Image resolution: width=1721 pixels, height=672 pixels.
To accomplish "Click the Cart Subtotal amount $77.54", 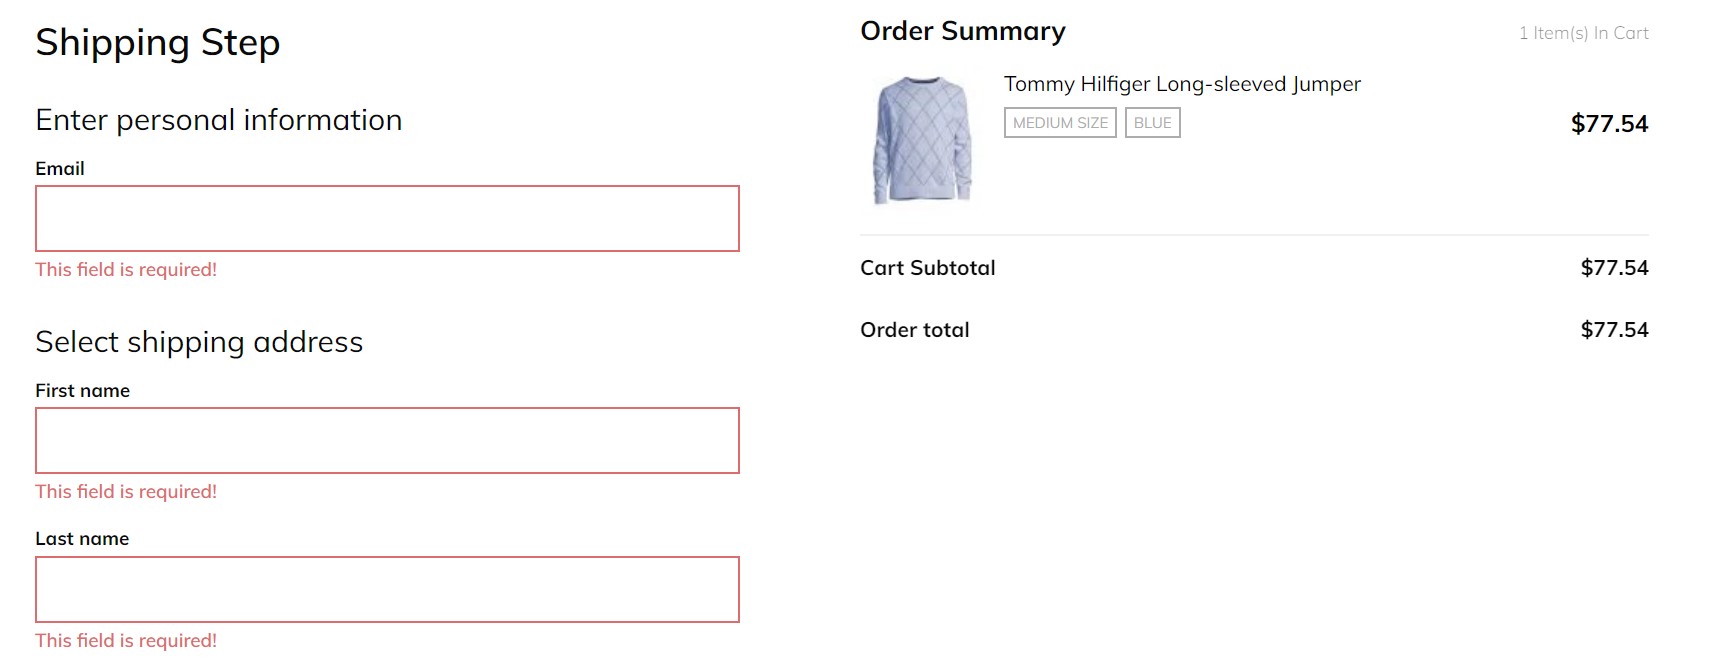I will tap(1614, 268).
